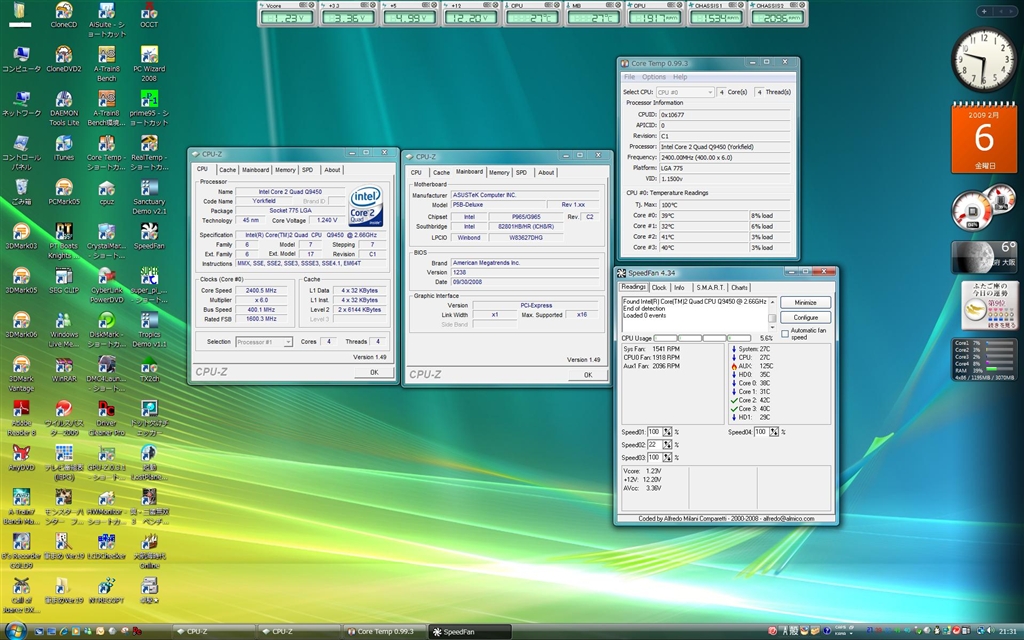Click the analog clock sidebar gadget
Image resolution: width=1024 pixels, height=640 pixels.
984,60
